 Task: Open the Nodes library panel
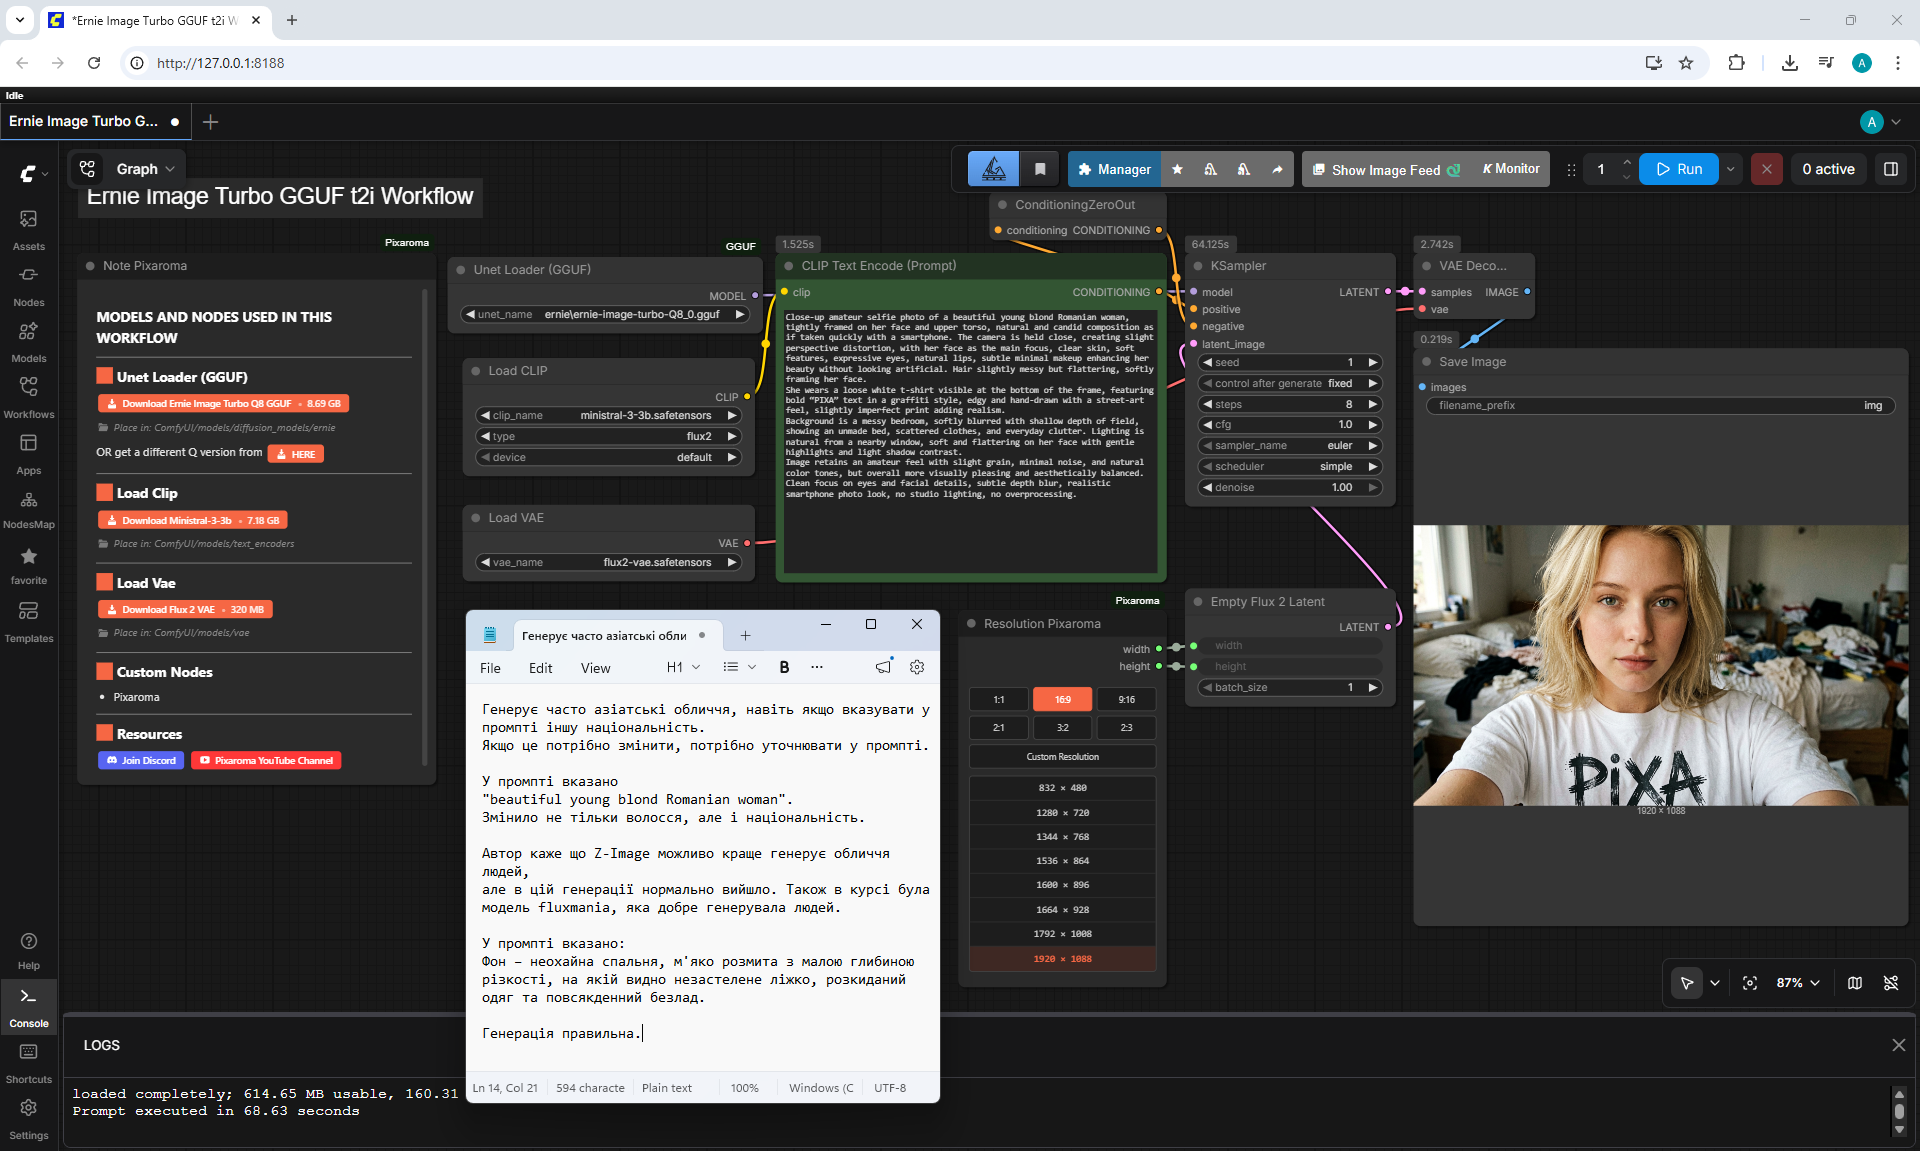[28, 286]
